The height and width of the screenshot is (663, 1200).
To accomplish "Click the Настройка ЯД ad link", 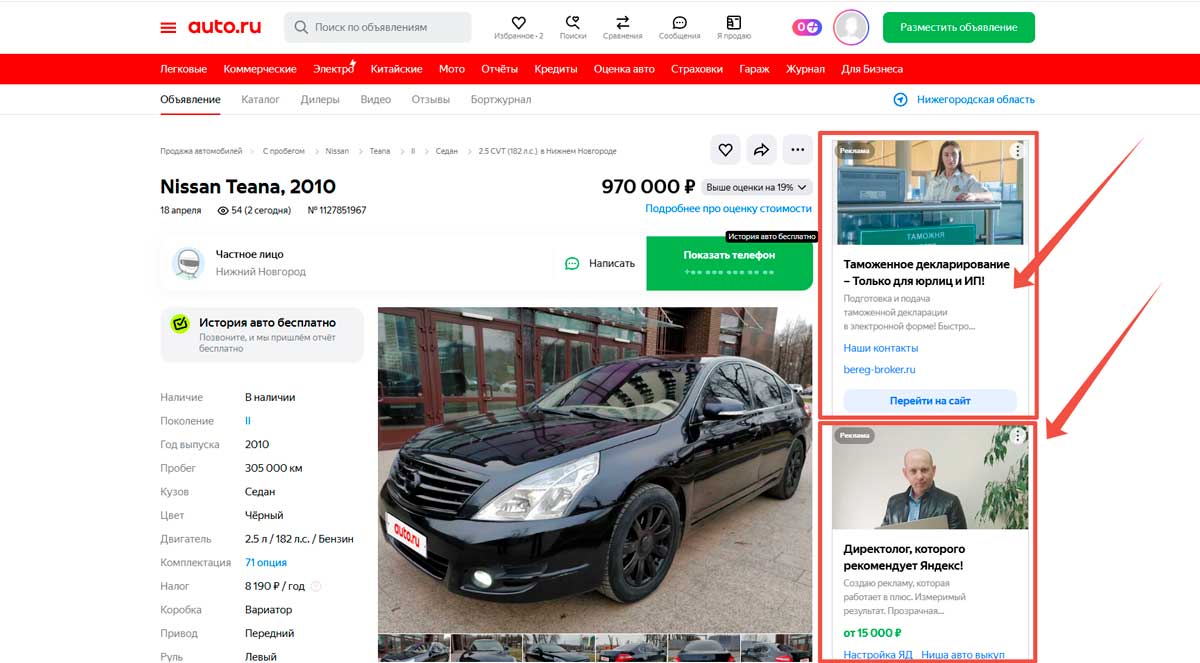I will 877,655.
